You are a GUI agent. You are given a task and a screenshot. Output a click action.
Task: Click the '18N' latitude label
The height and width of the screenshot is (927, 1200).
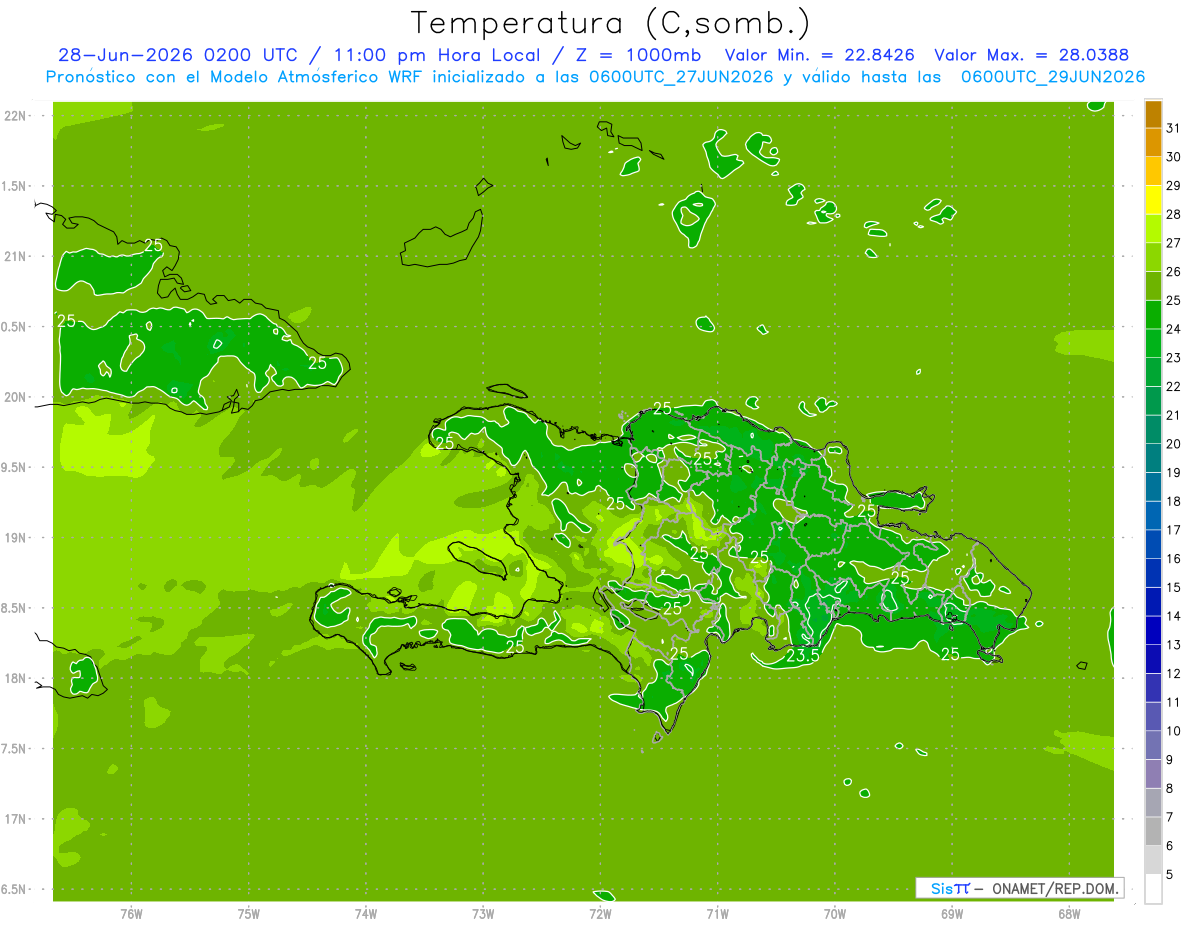click(x=15, y=678)
